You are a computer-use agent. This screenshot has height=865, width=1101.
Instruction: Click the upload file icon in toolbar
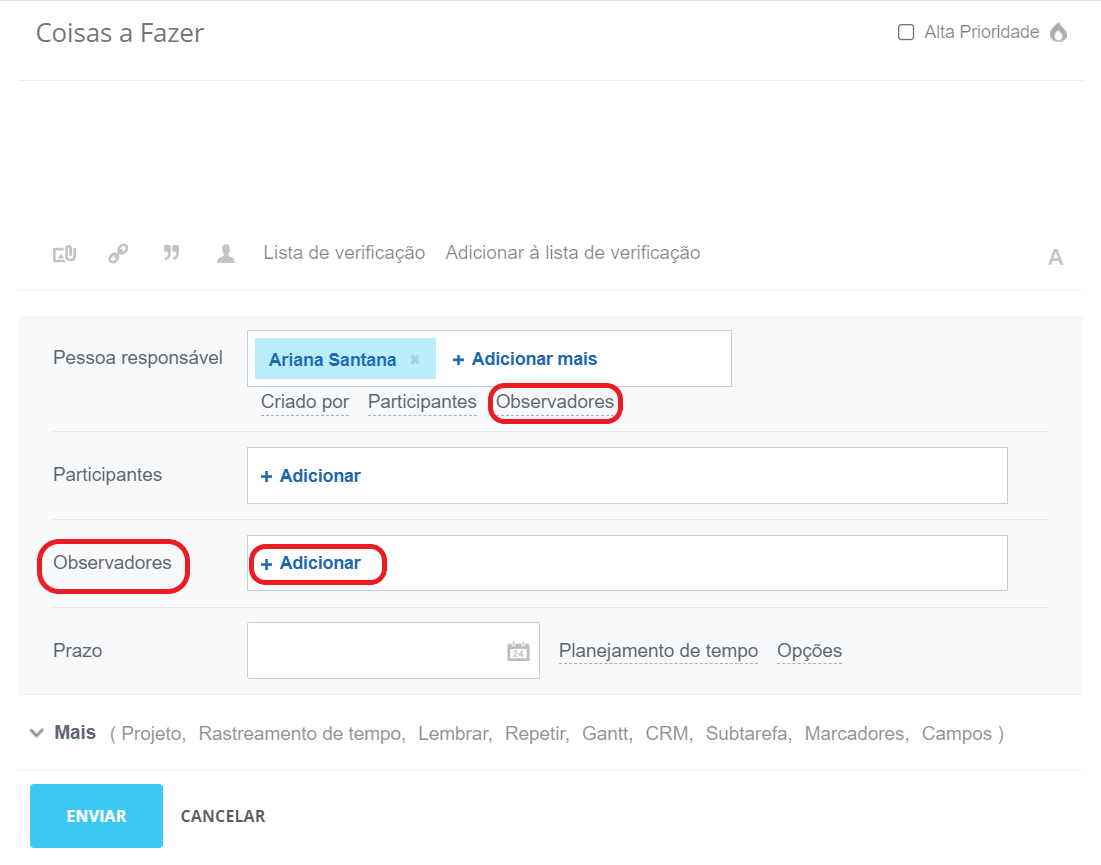point(65,254)
